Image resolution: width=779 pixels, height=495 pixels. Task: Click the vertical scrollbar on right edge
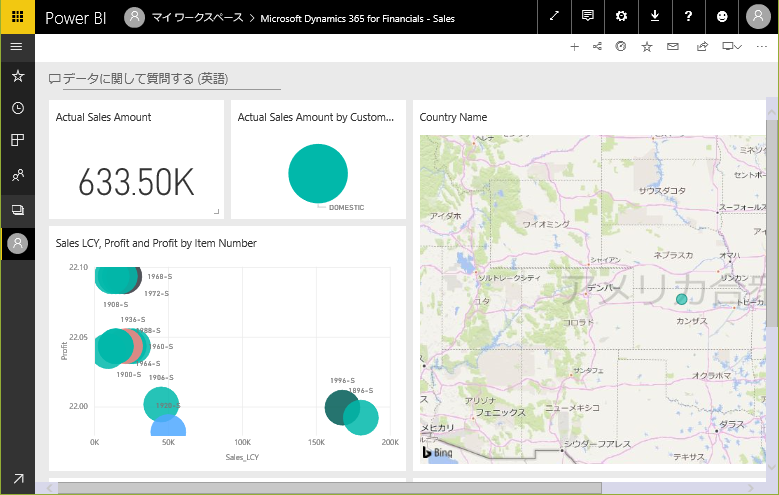[x=772, y=224]
